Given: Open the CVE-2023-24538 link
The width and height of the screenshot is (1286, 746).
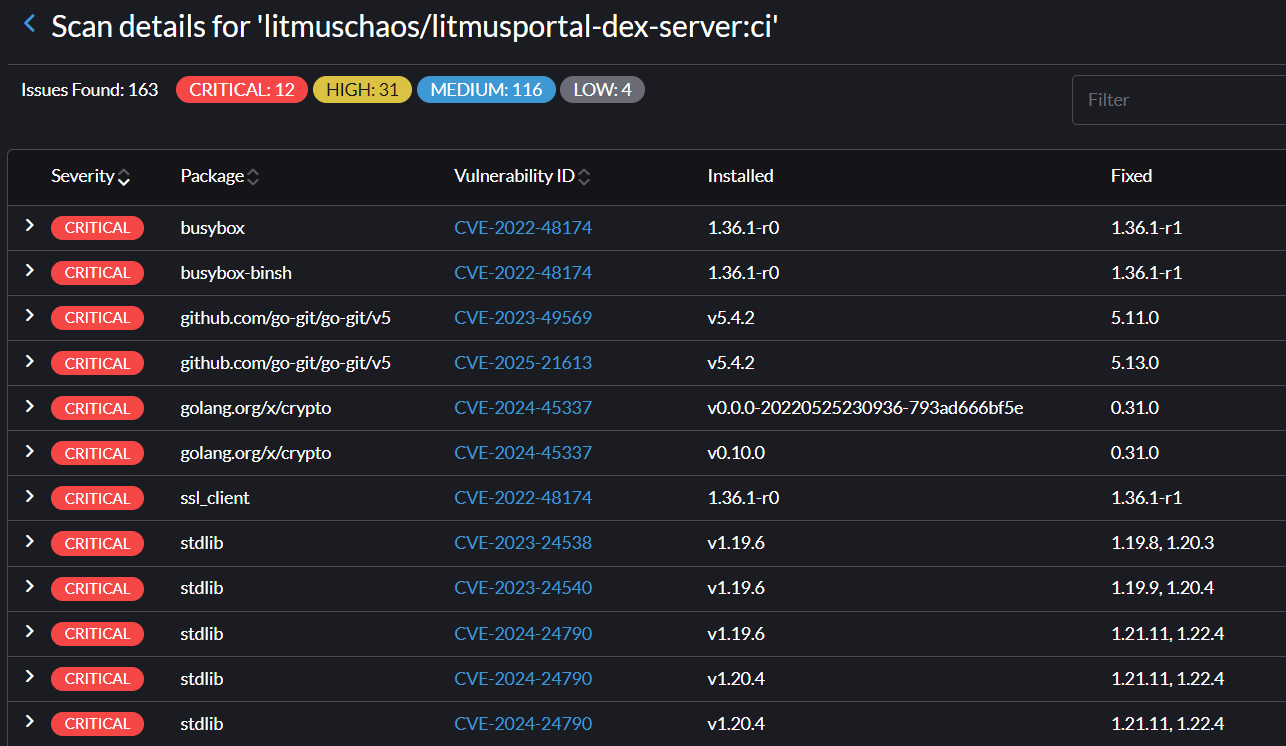Looking at the screenshot, I should (523, 543).
